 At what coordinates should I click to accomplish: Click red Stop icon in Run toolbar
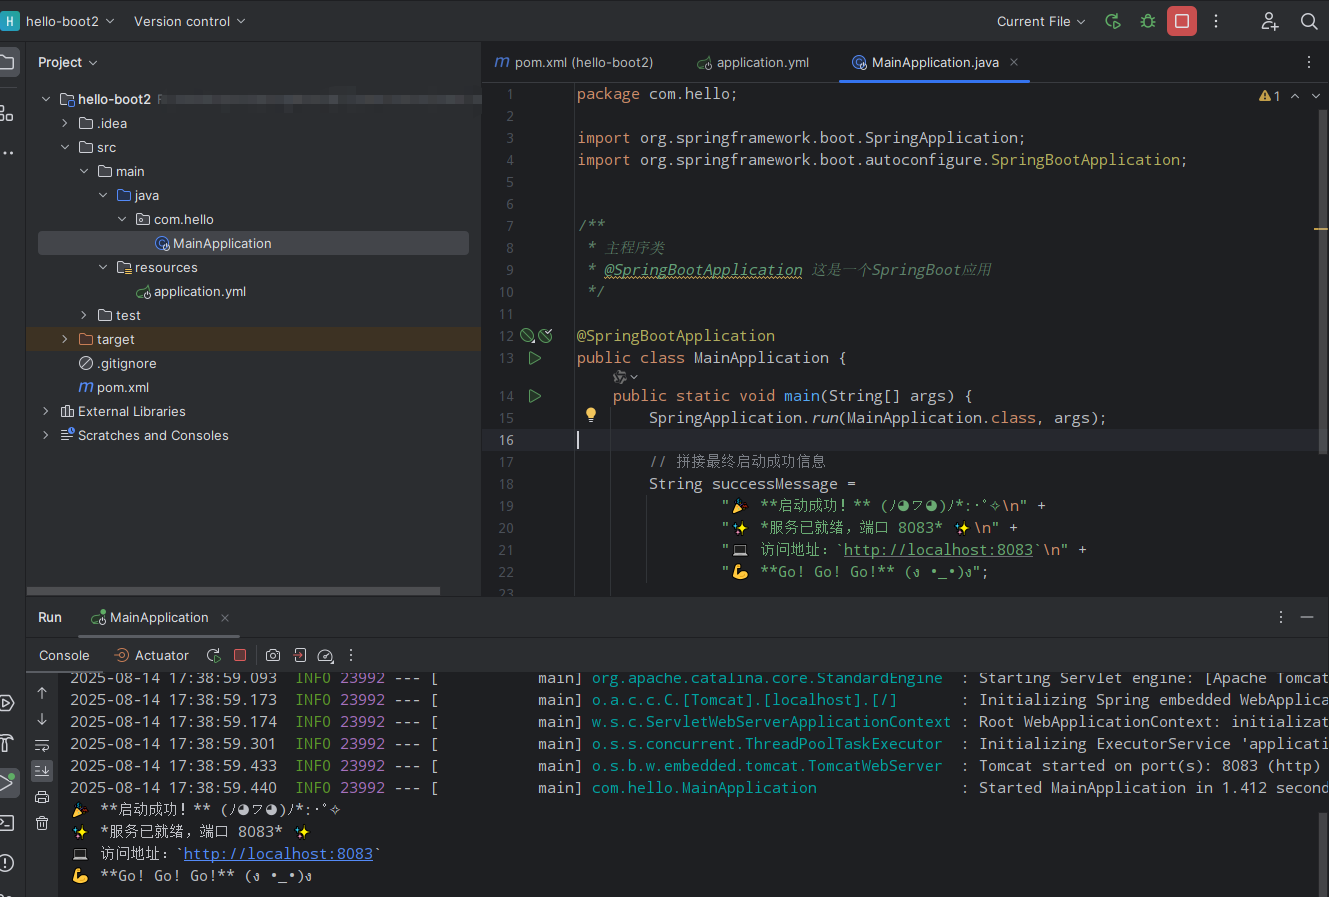click(240, 655)
